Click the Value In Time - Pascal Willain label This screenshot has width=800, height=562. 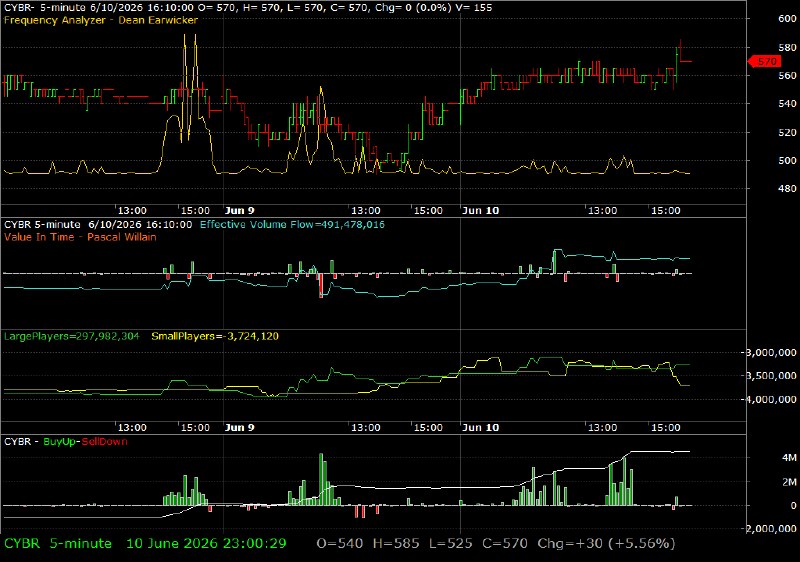tap(80, 237)
